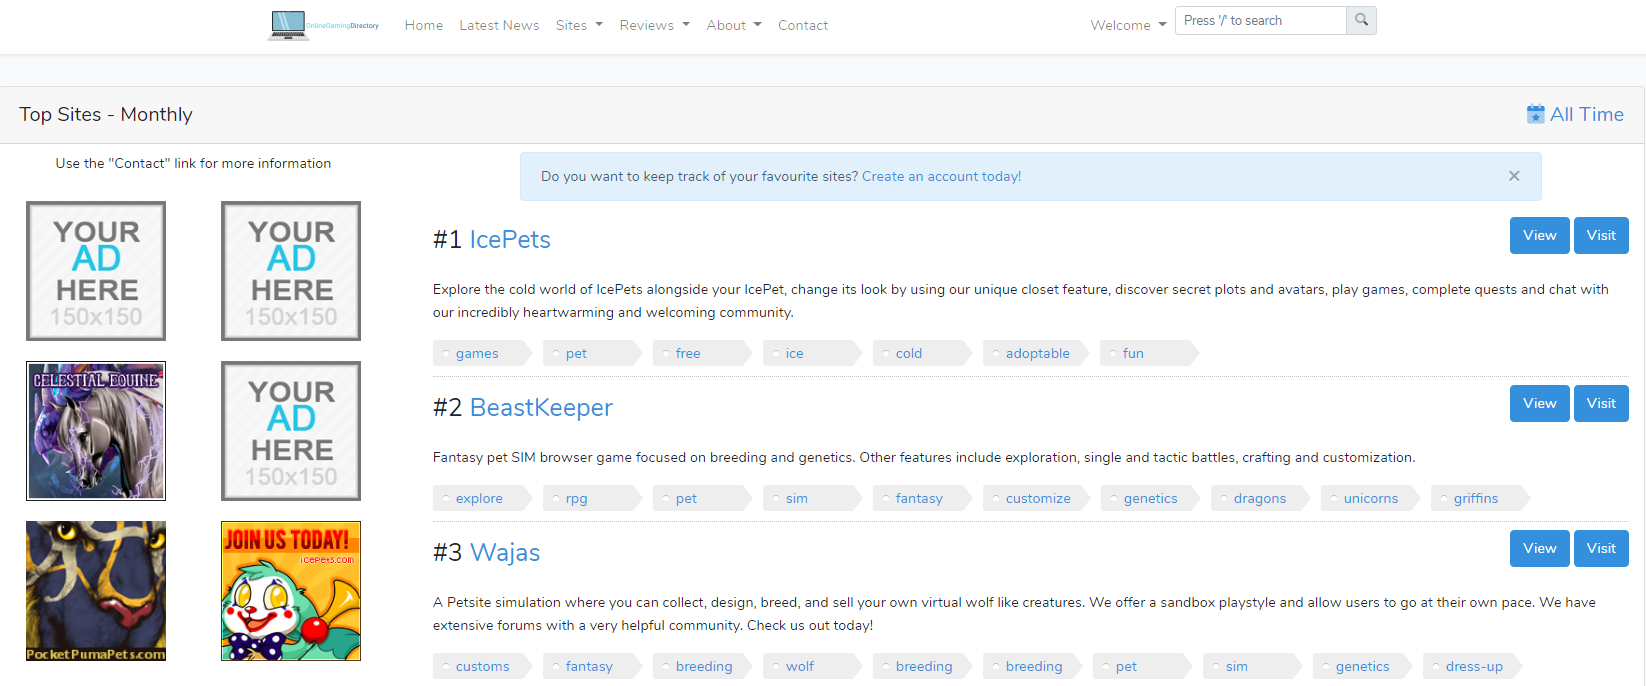1646x686 pixels.
Task: Select the BeastKeeper 'unicorns' tag
Action: (x=1371, y=498)
